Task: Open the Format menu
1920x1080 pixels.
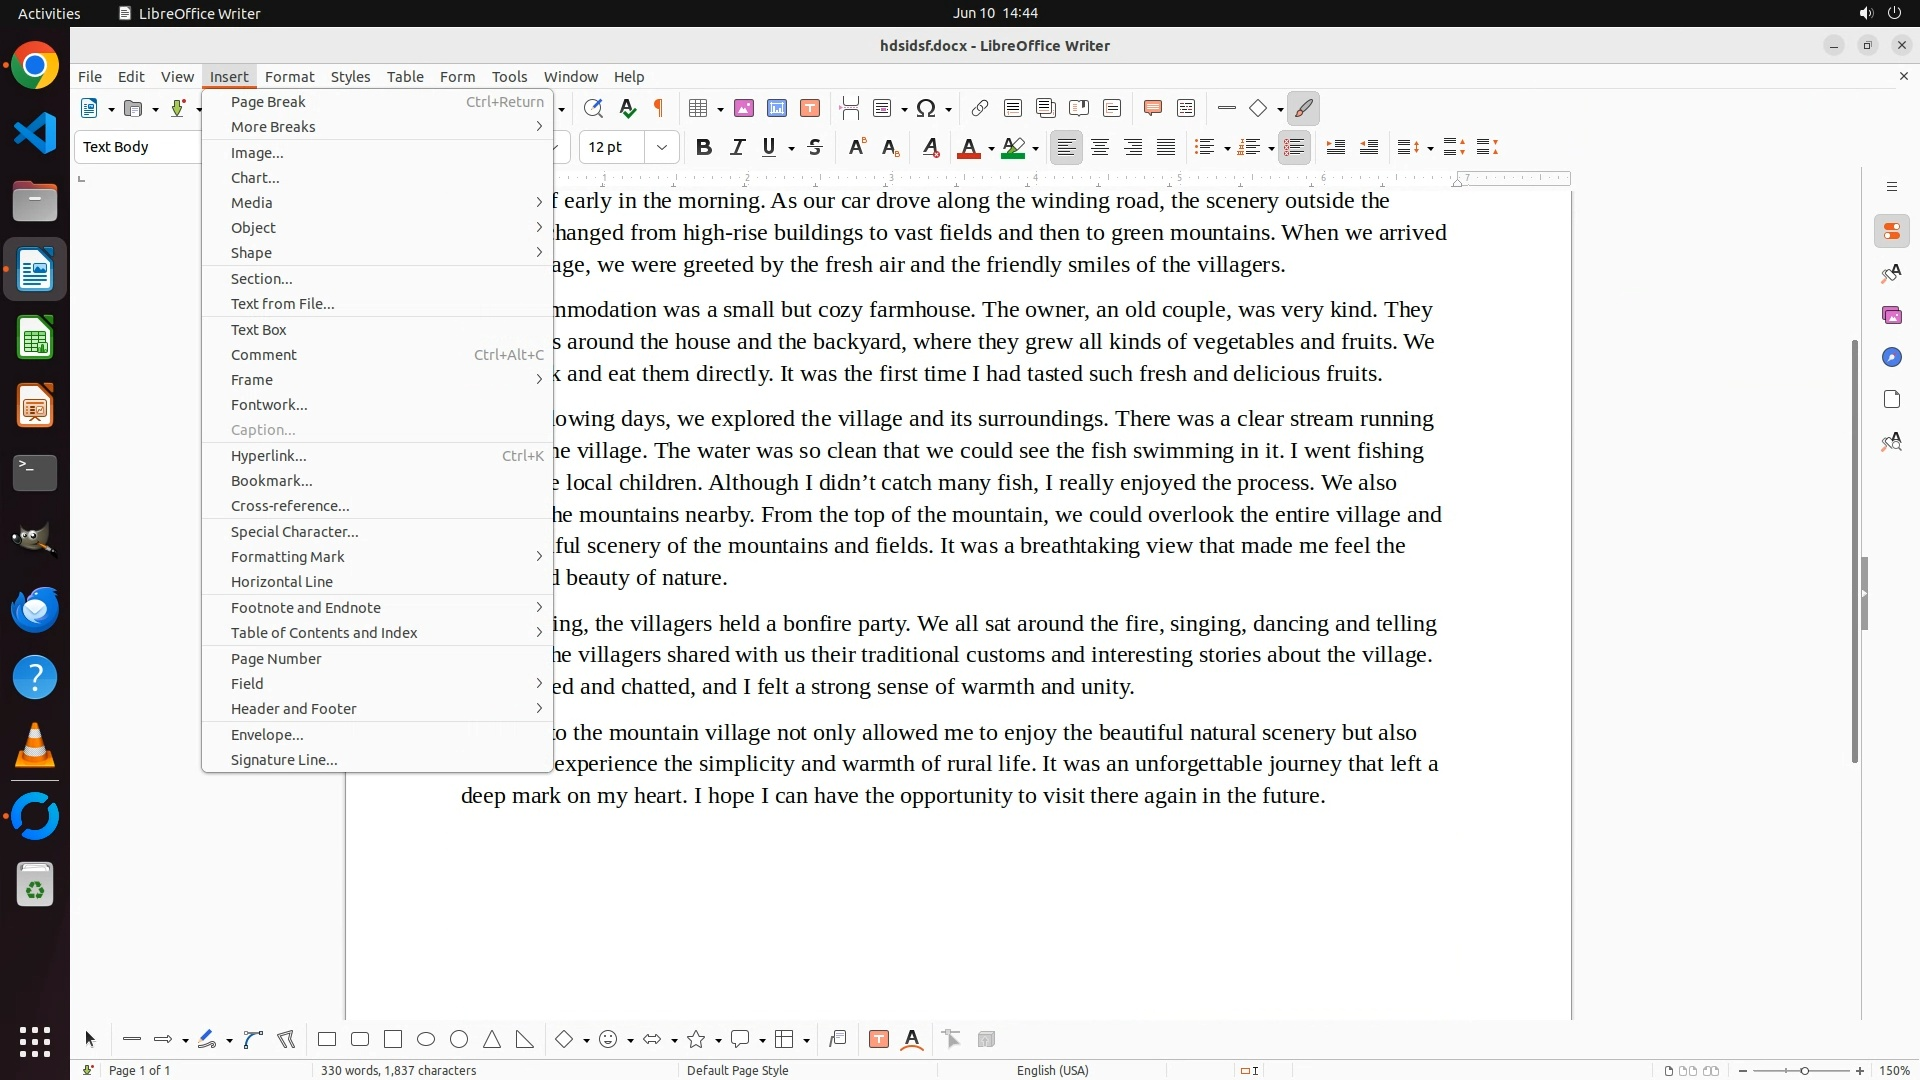Action: point(289,77)
